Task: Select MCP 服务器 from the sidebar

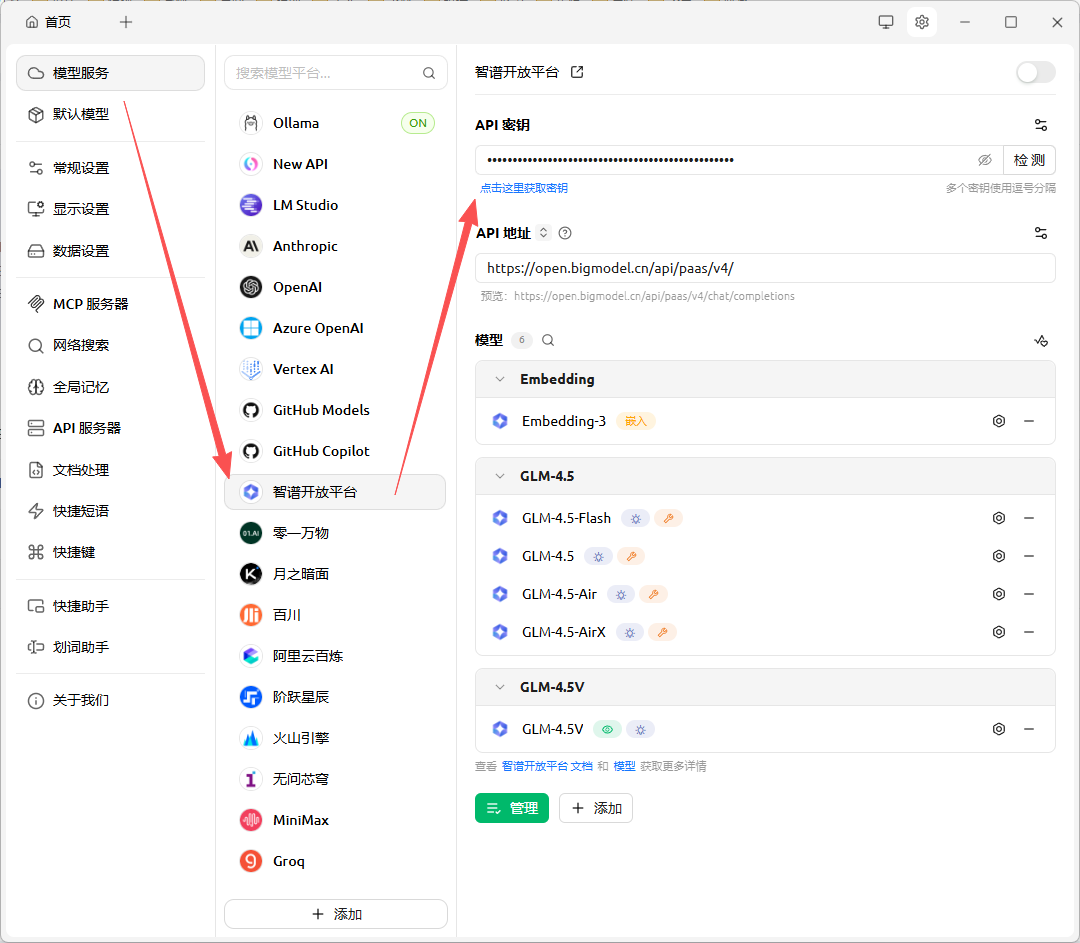Action: (90, 304)
